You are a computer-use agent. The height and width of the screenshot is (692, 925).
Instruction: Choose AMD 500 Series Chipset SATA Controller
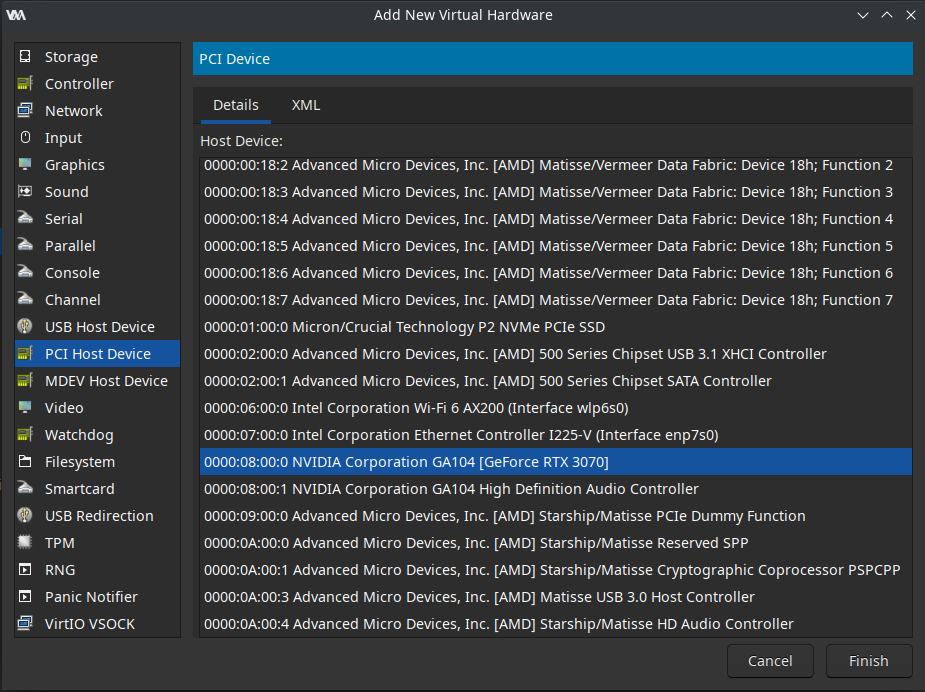[x=487, y=381]
